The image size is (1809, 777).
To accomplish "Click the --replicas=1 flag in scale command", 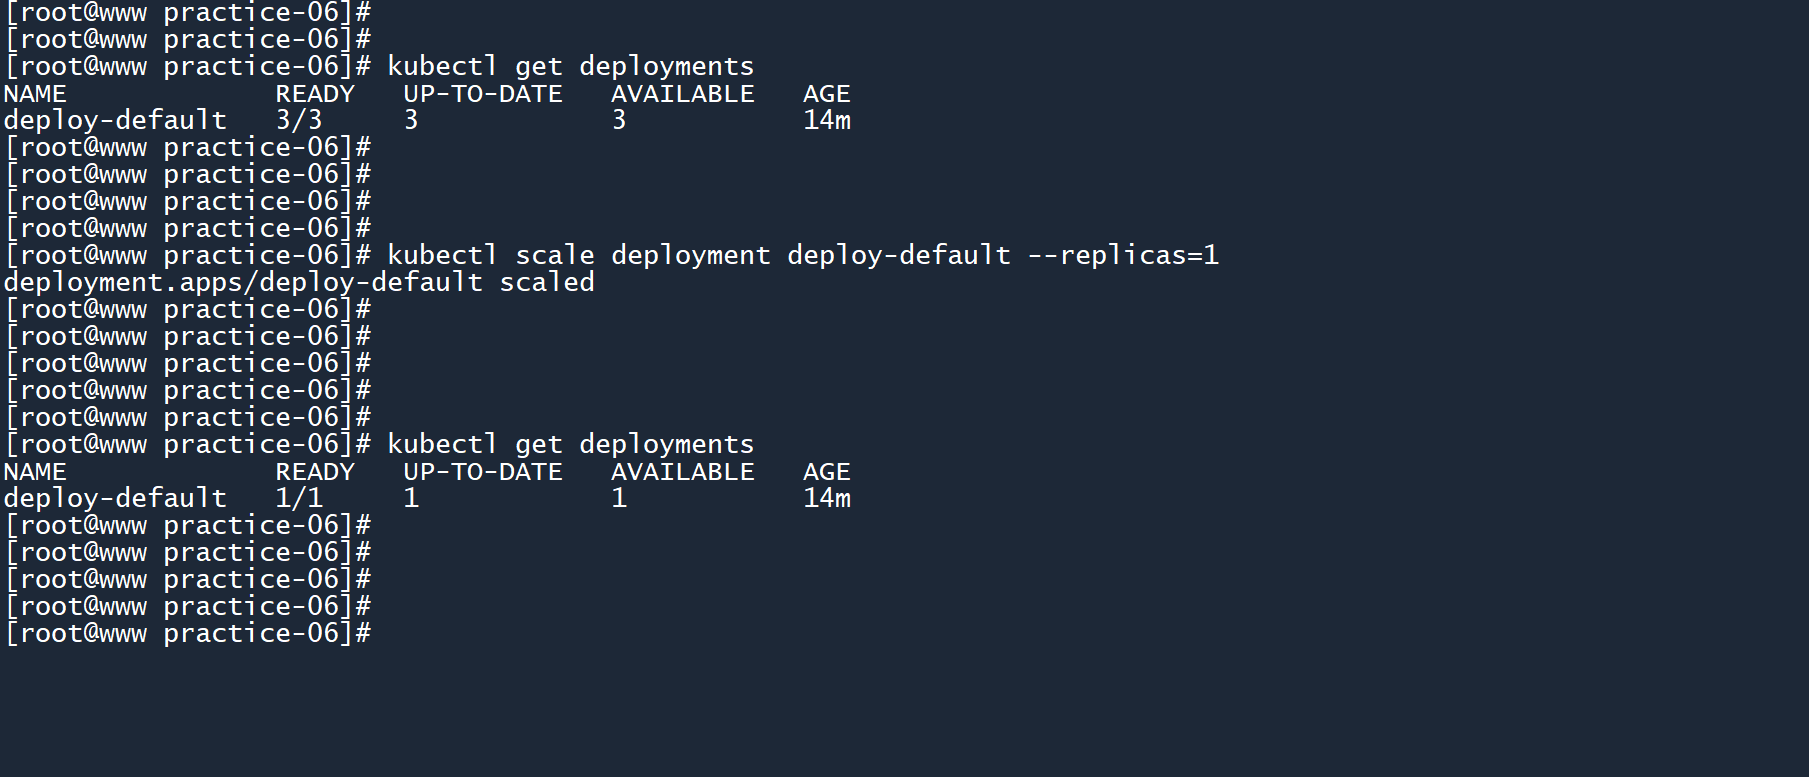I will tap(1123, 256).
